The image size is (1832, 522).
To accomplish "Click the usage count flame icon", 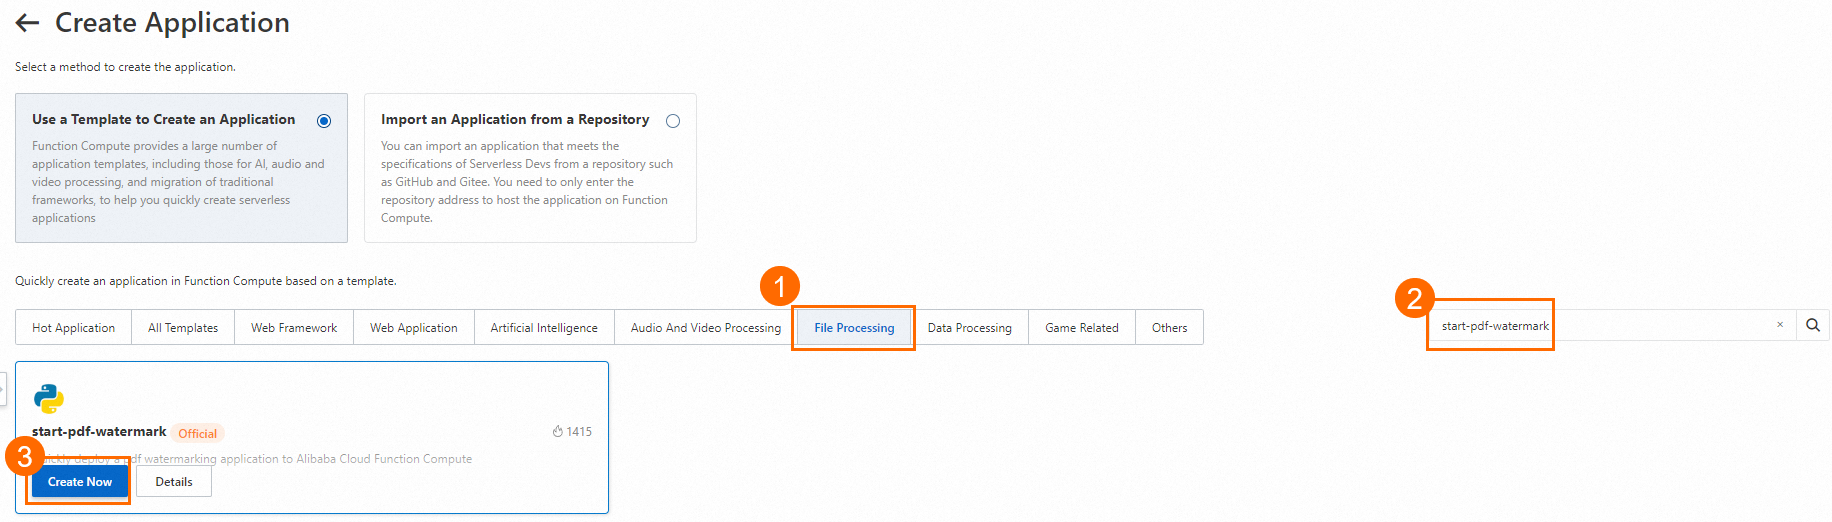I will pos(558,432).
